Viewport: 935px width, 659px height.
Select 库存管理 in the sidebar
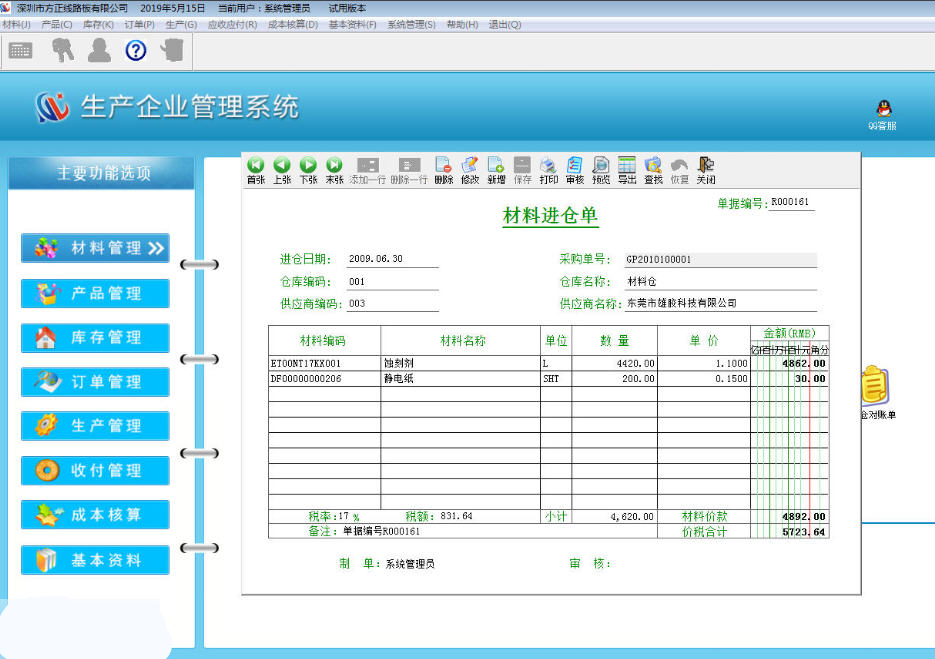click(x=95, y=338)
